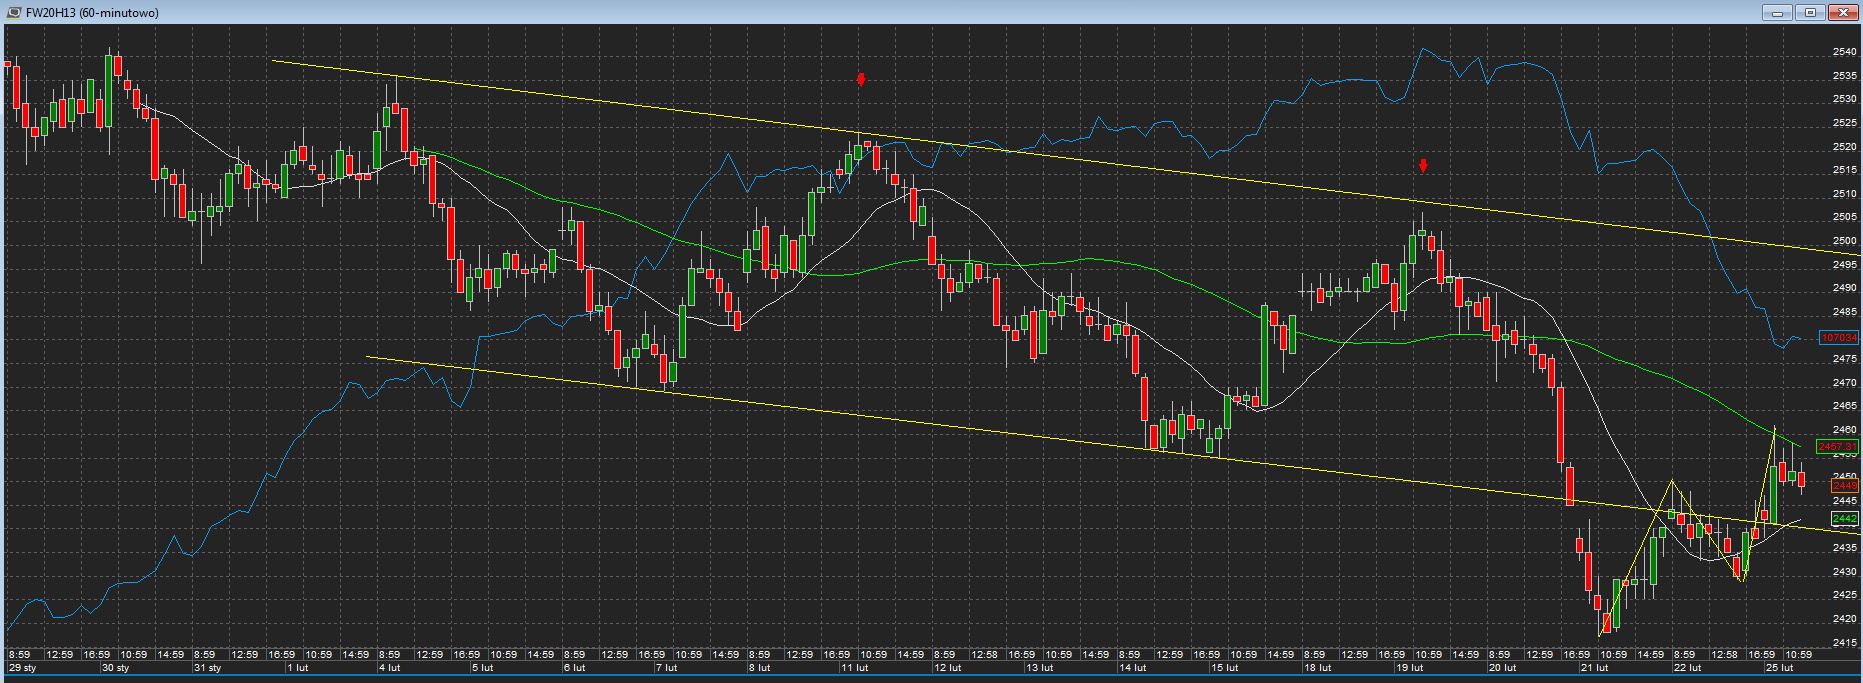
Task: Click the 12 lut date label
Action: coord(947,667)
